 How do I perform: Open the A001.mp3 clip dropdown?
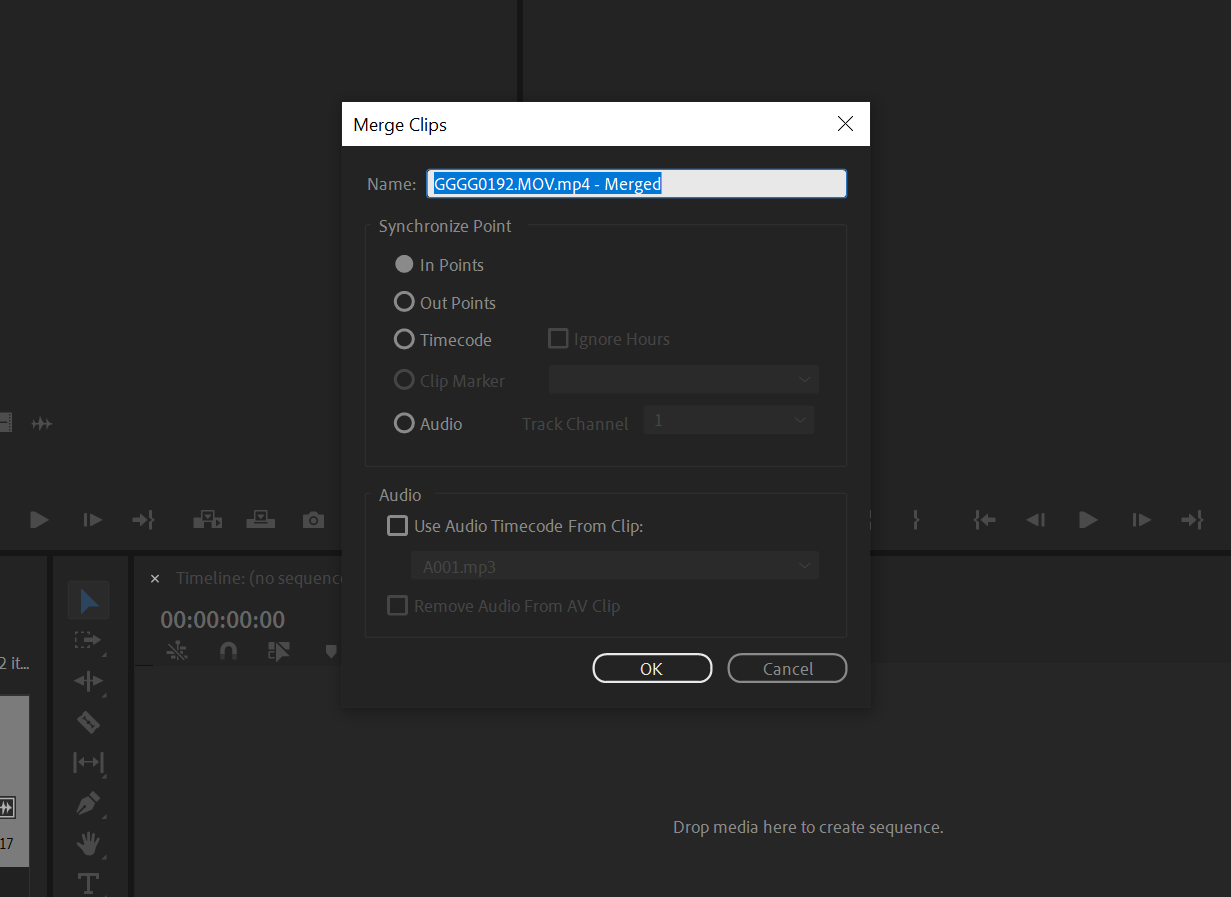(x=614, y=566)
